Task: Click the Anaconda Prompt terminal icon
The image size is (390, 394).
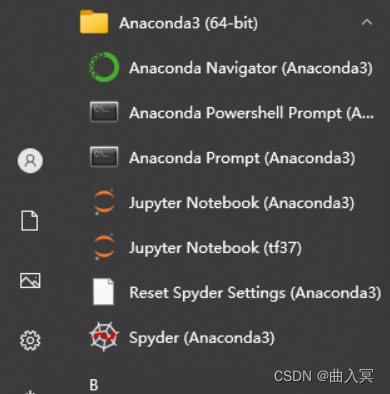Action: coord(104,157)
